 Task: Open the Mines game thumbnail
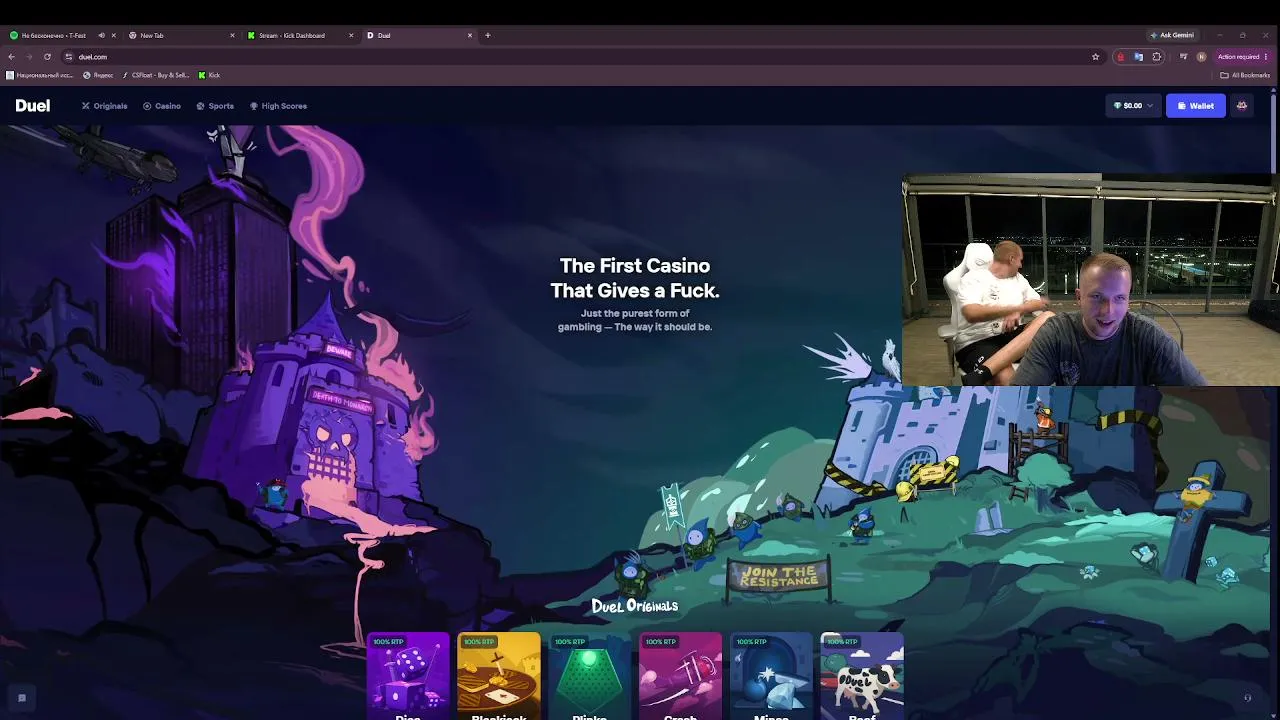(771, 676)
